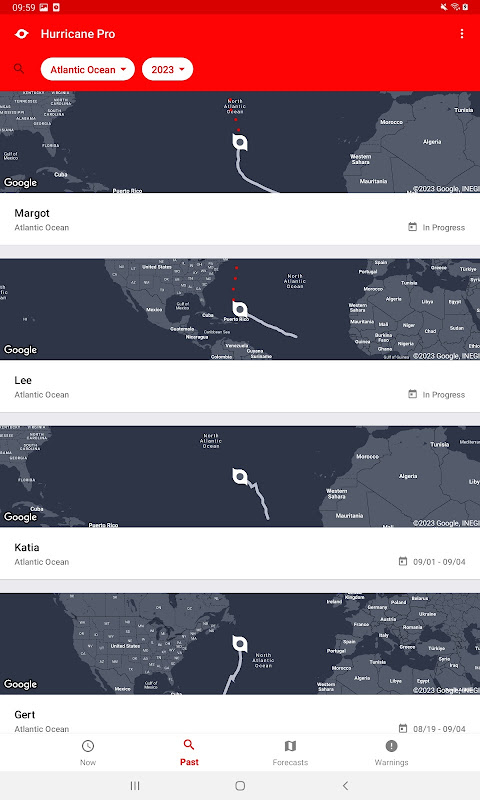The width and height of the screenshot is (480, 800).
Task: Tap the hurricane marker on Margot's map
Action: pyautogui.click(x=240, y=141)
